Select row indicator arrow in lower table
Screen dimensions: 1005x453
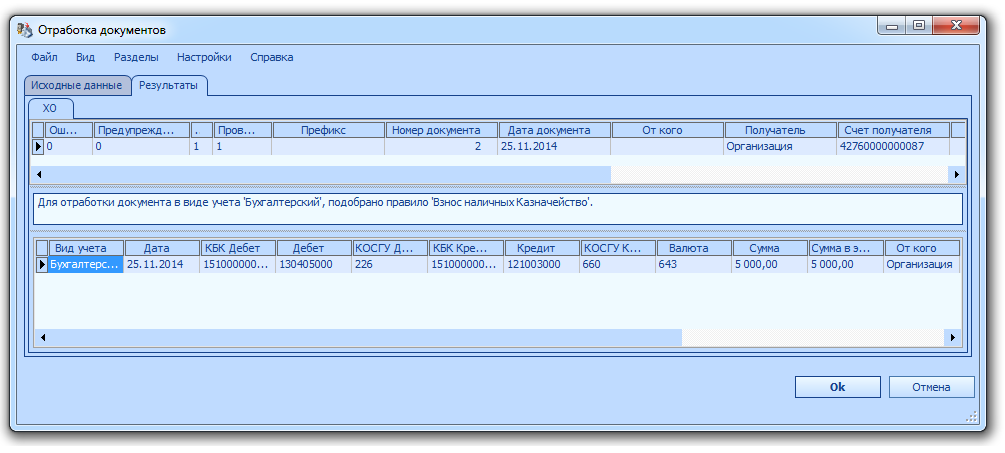pos(41,265)
